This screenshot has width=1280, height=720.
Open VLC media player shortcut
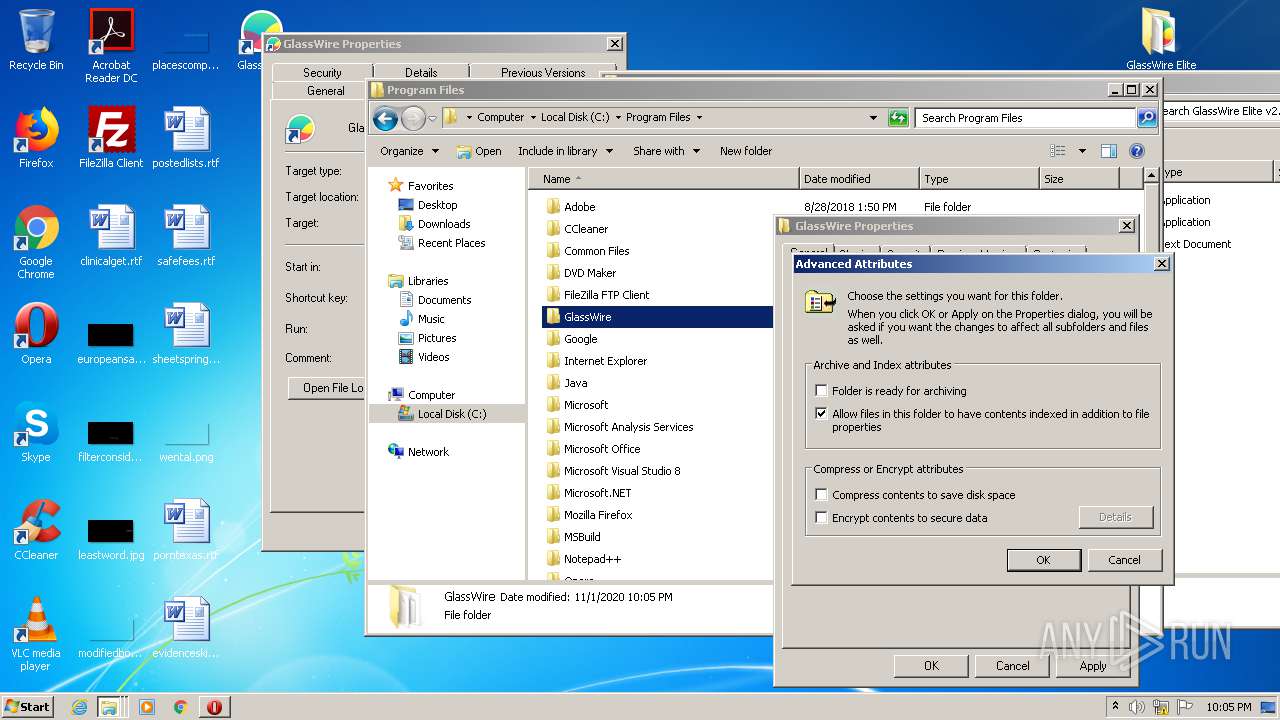[36, 634]
